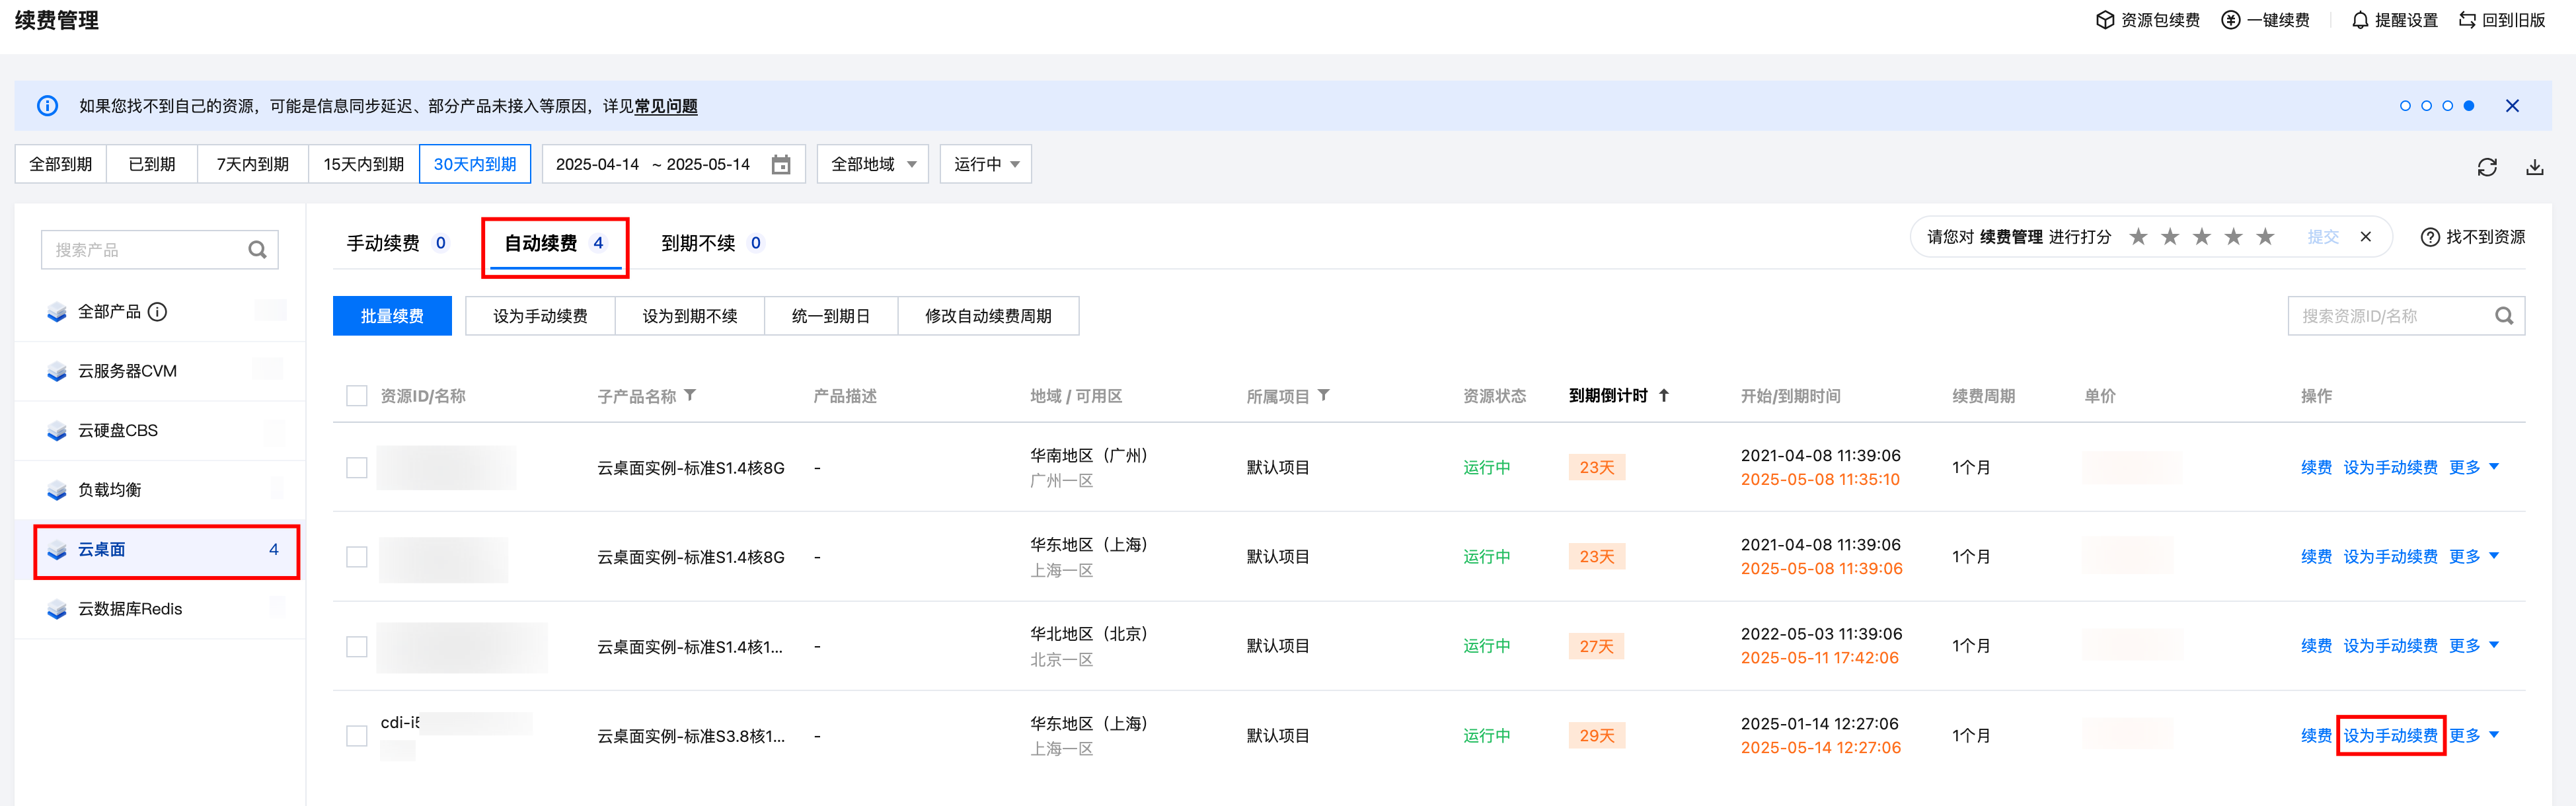Submit the rating with 提交
This screenshot has height=806, width=2576.
[x=2323, y=237]
